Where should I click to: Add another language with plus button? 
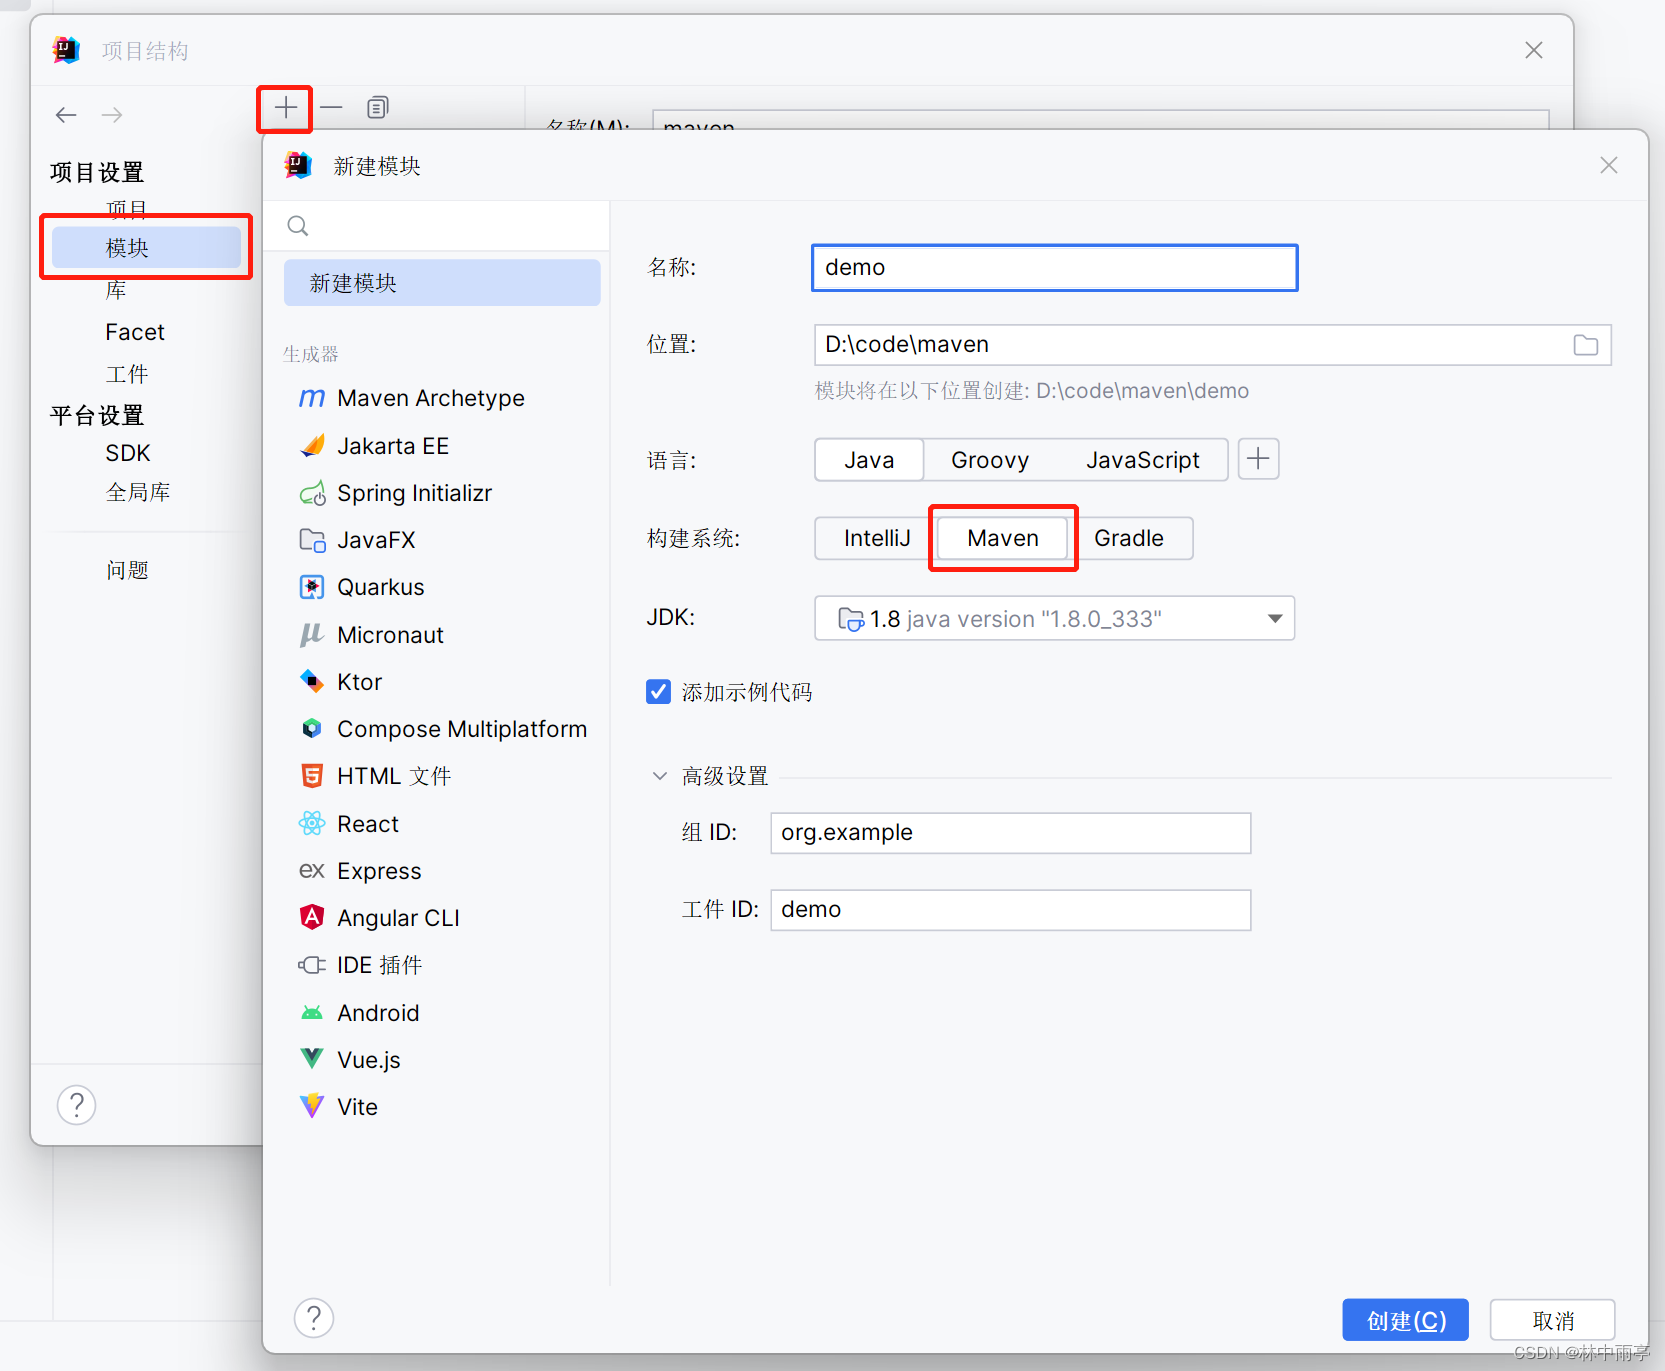(x=1259, y=459)
